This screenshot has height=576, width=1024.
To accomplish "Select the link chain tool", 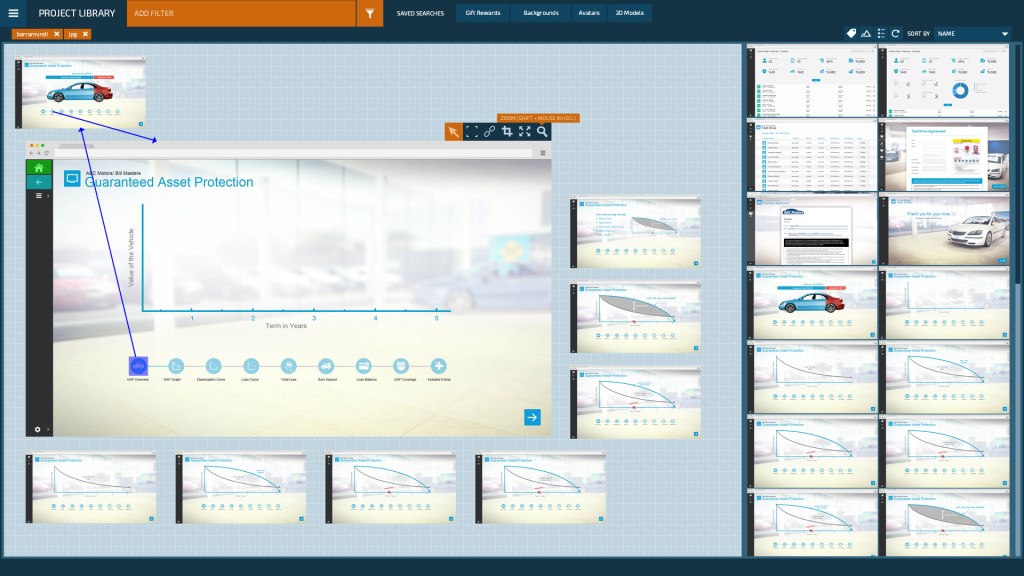I will coord(489,131).
